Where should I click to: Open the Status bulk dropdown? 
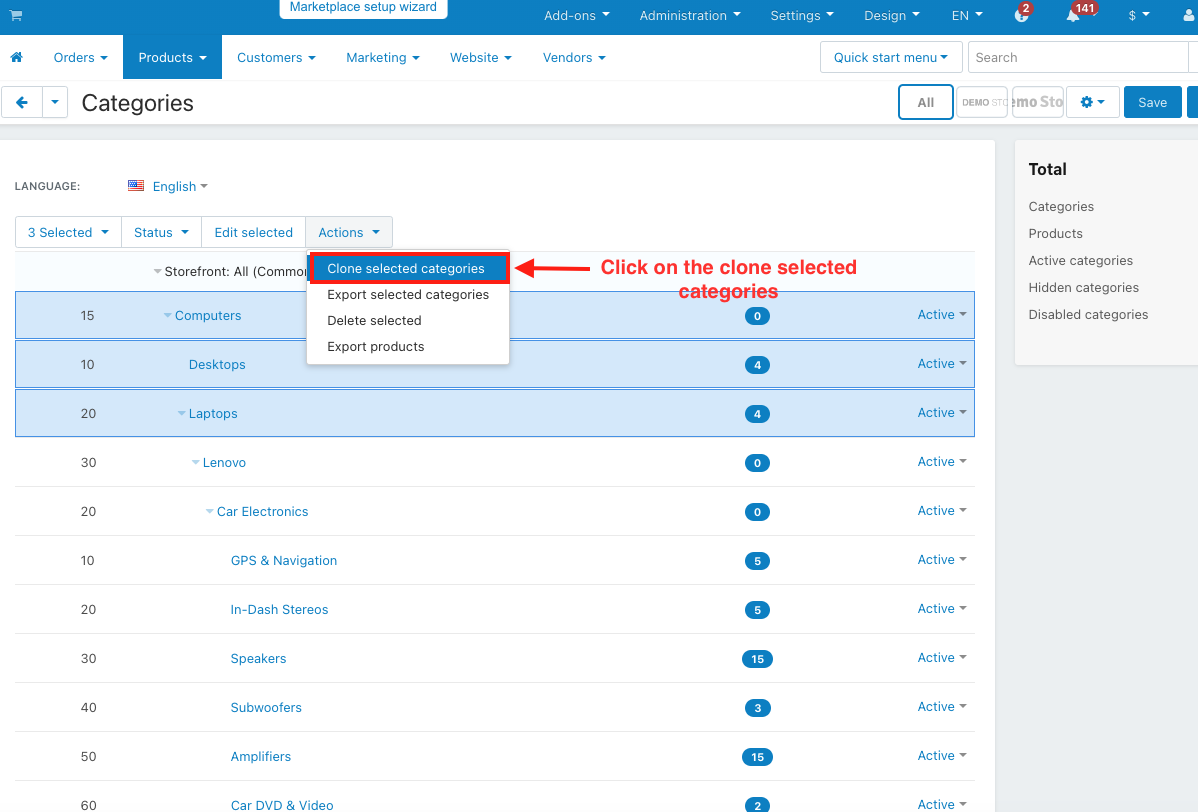(x=161, y=232)
